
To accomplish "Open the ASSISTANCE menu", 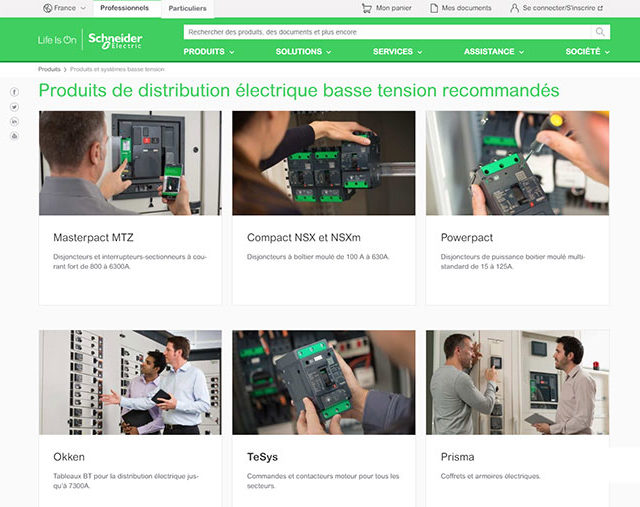I will pyautogui.click(x=489, y=52).
